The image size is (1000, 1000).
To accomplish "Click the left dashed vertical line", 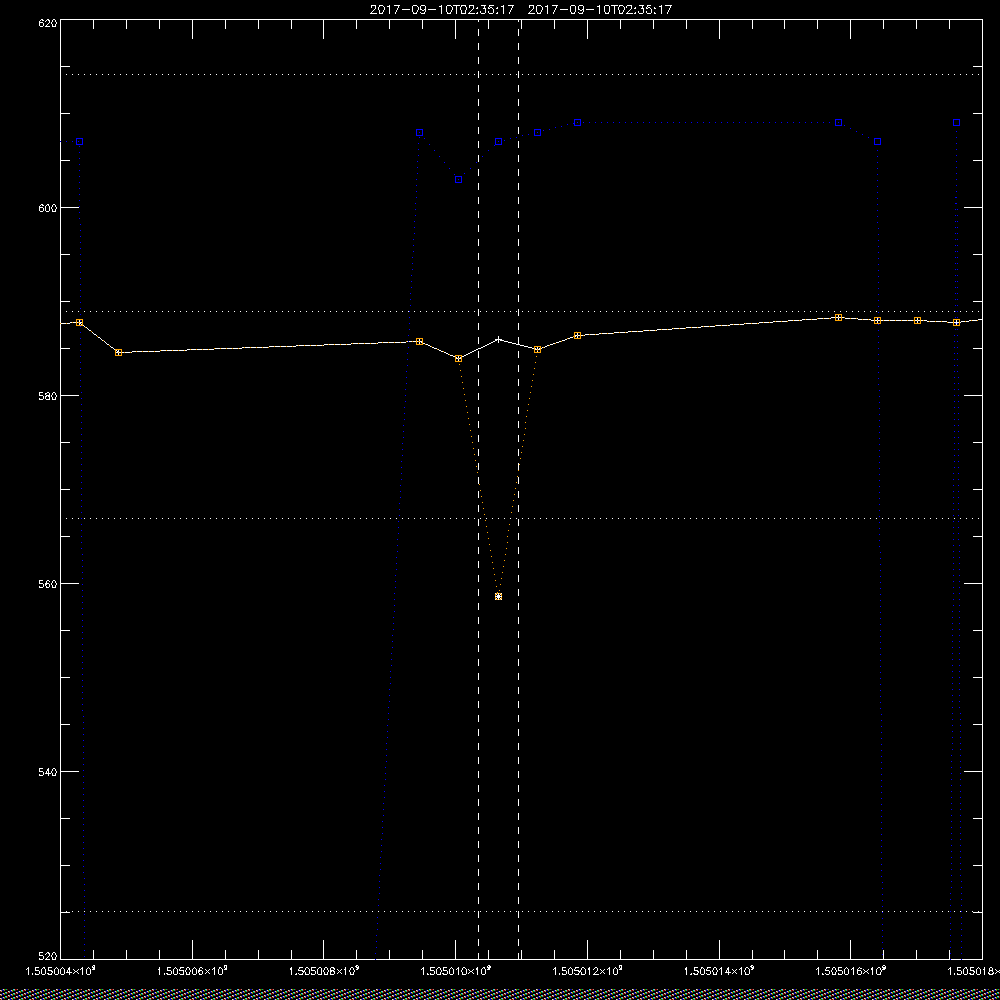I will click(x=478, y=489).
